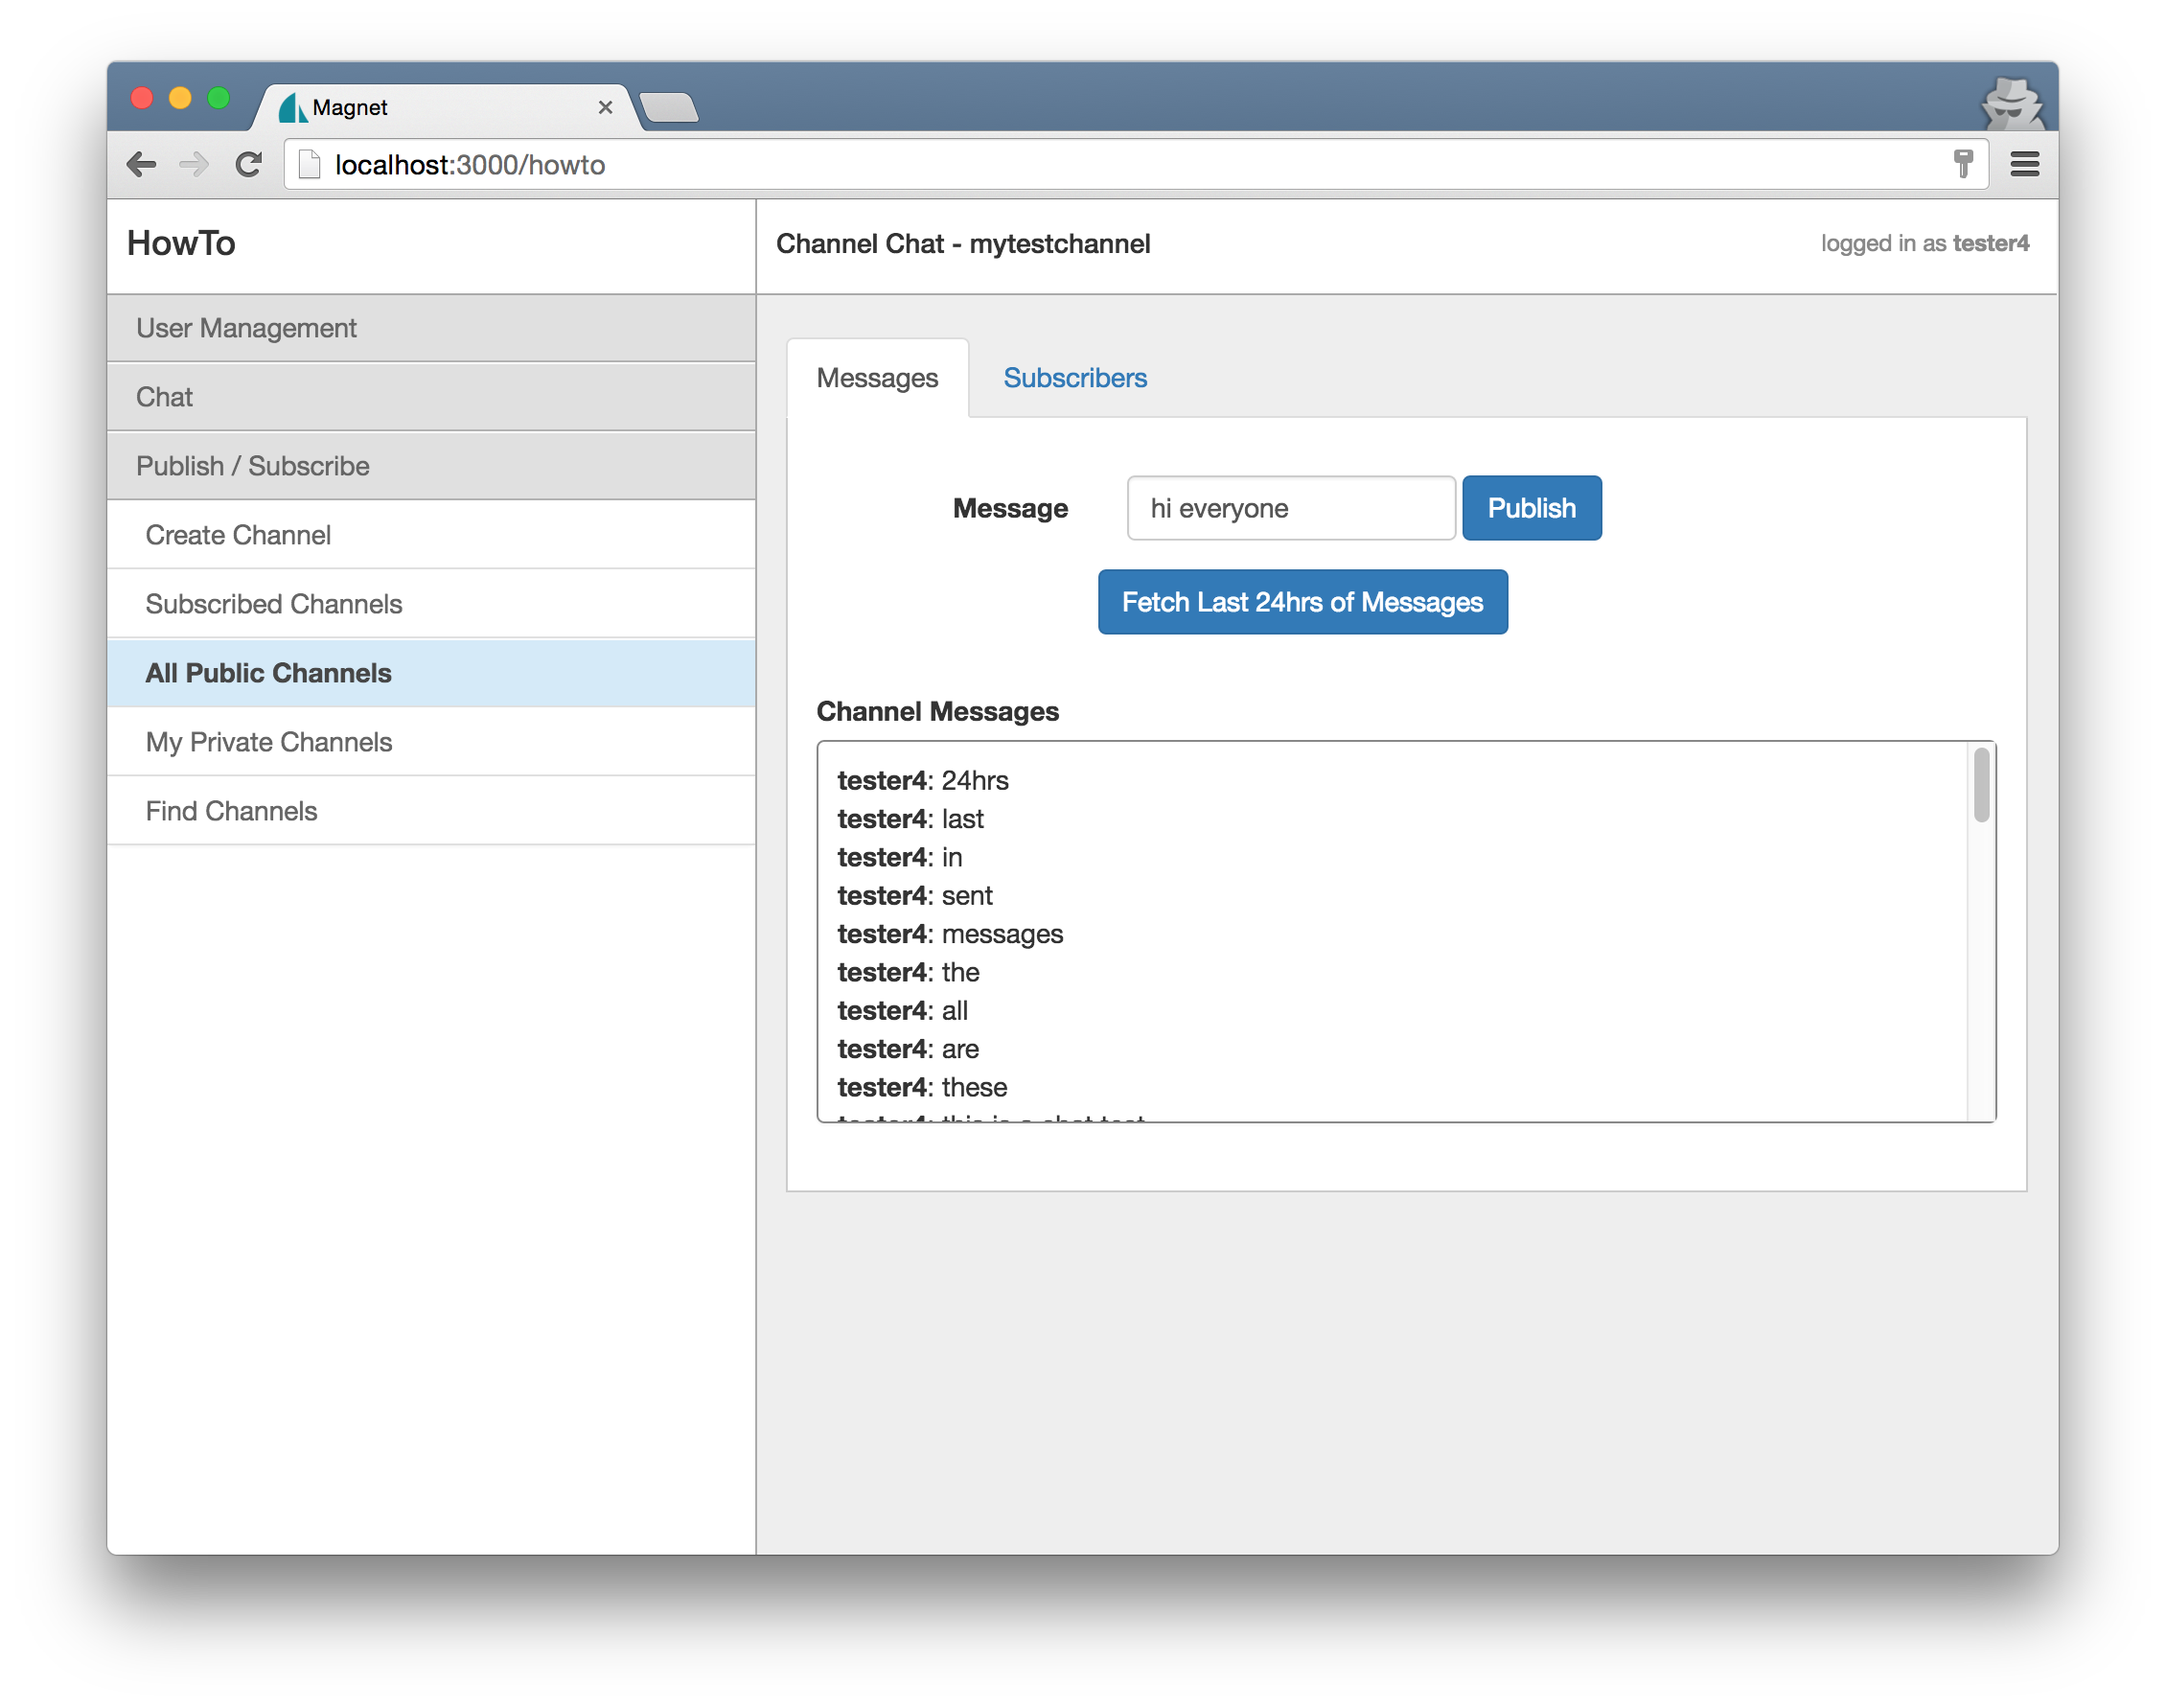Collapse the Publish / Subscribe section
The height and width of the screenshot is (1708, 2166).
pos(252,466)
